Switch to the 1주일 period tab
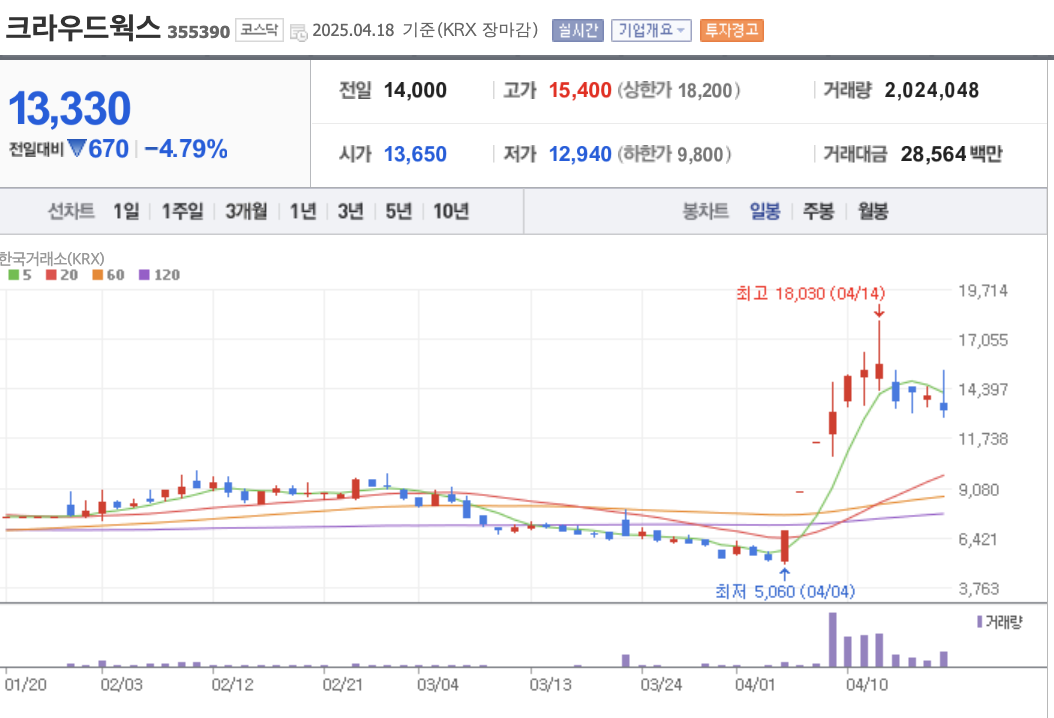 point(181,211)
